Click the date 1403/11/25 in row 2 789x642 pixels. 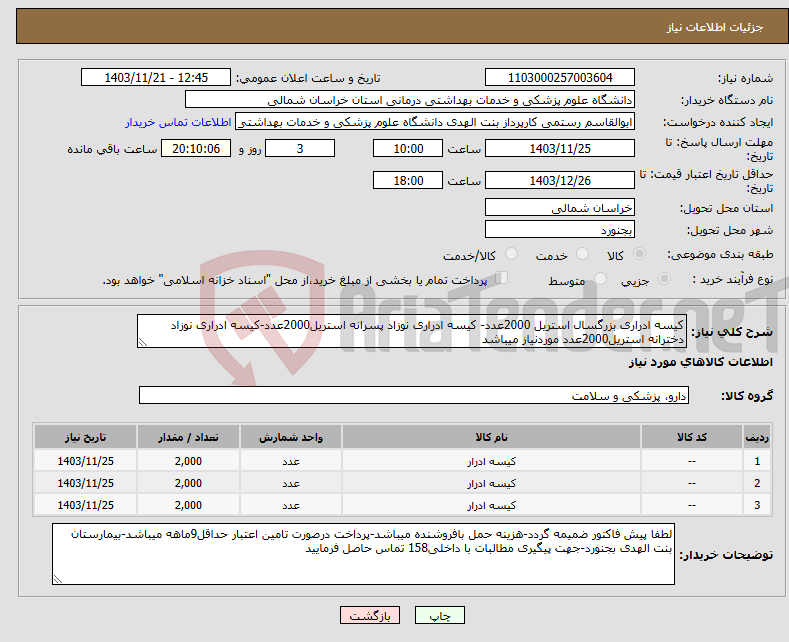[x=86, y=484]
